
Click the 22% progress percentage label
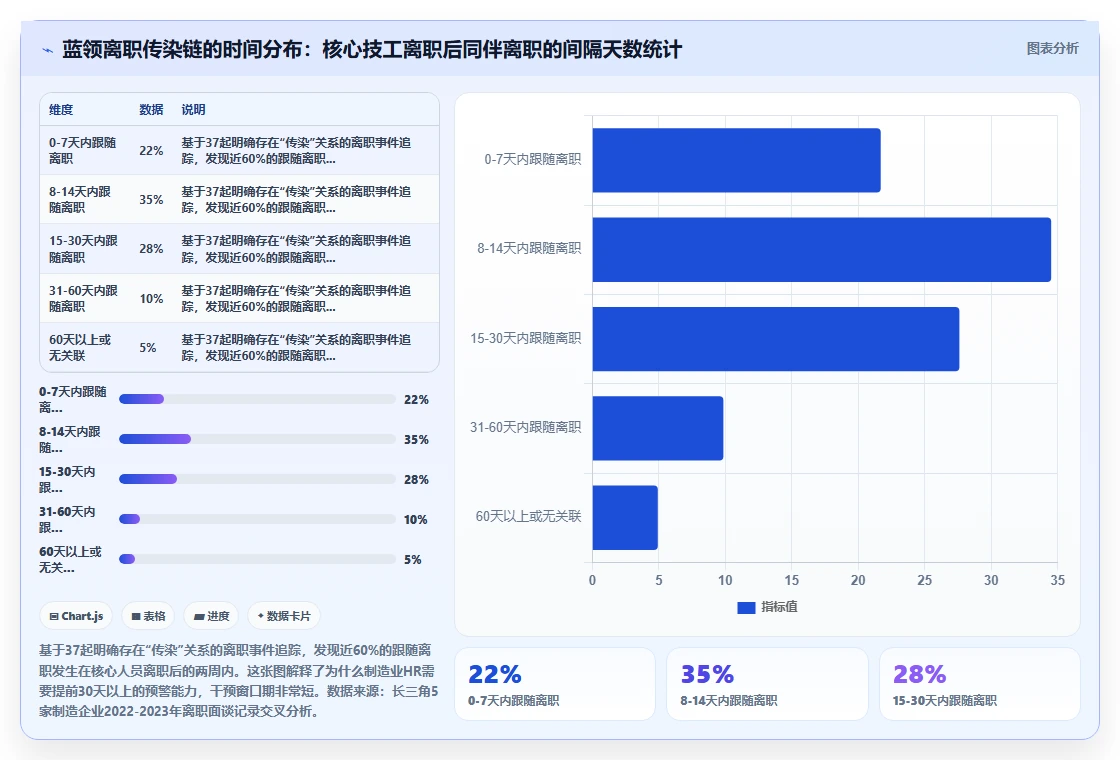pos(416,400)
